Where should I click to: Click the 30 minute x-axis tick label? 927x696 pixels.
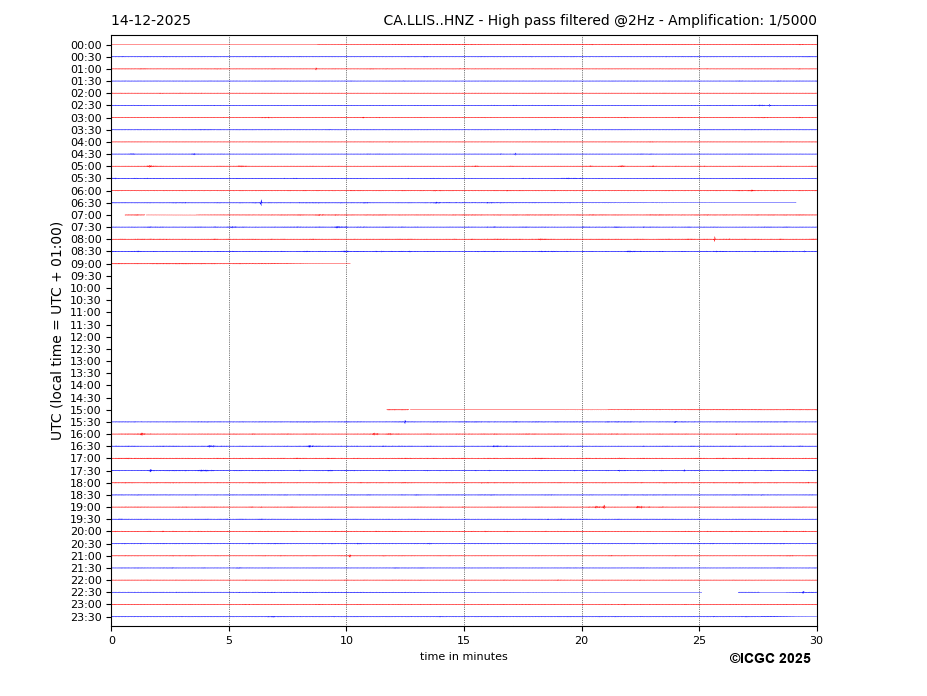pos(816,641)
